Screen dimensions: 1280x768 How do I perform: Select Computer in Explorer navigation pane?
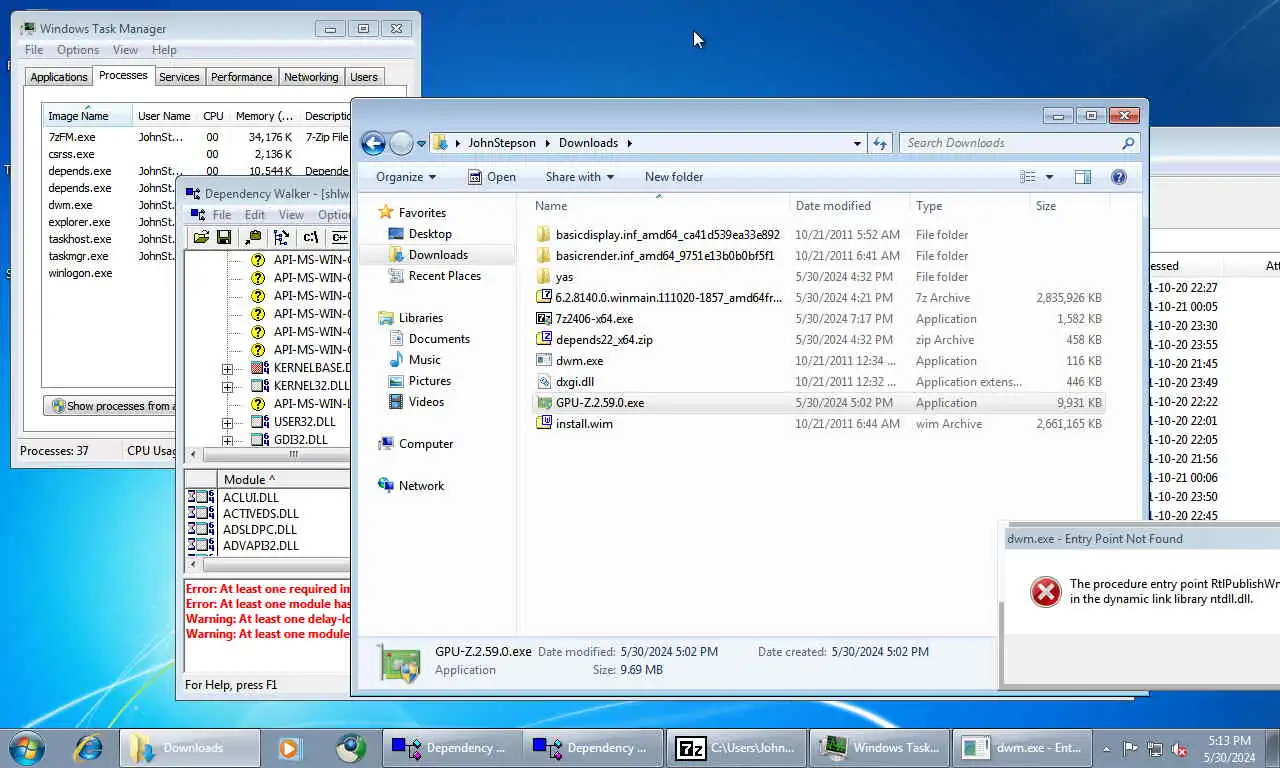point(425,444)
